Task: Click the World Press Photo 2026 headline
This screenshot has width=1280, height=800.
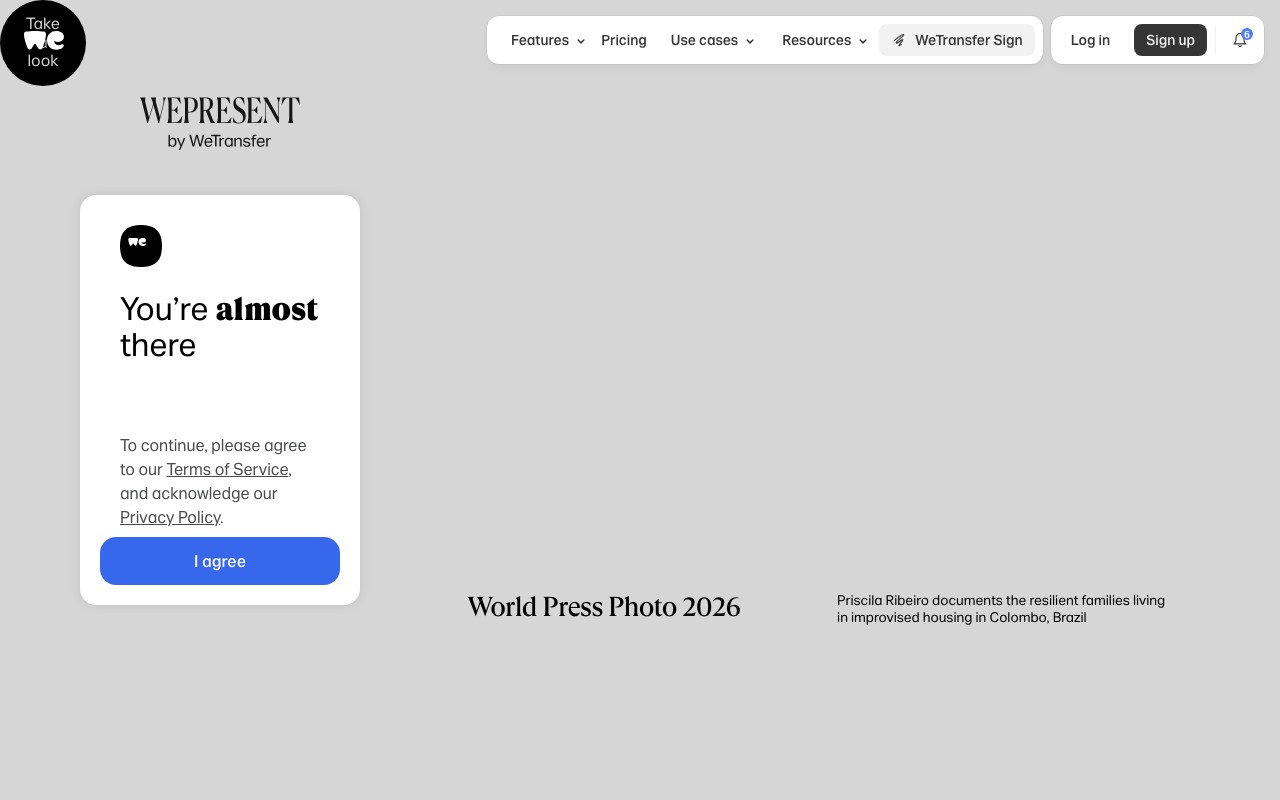Action: point(604,607)
